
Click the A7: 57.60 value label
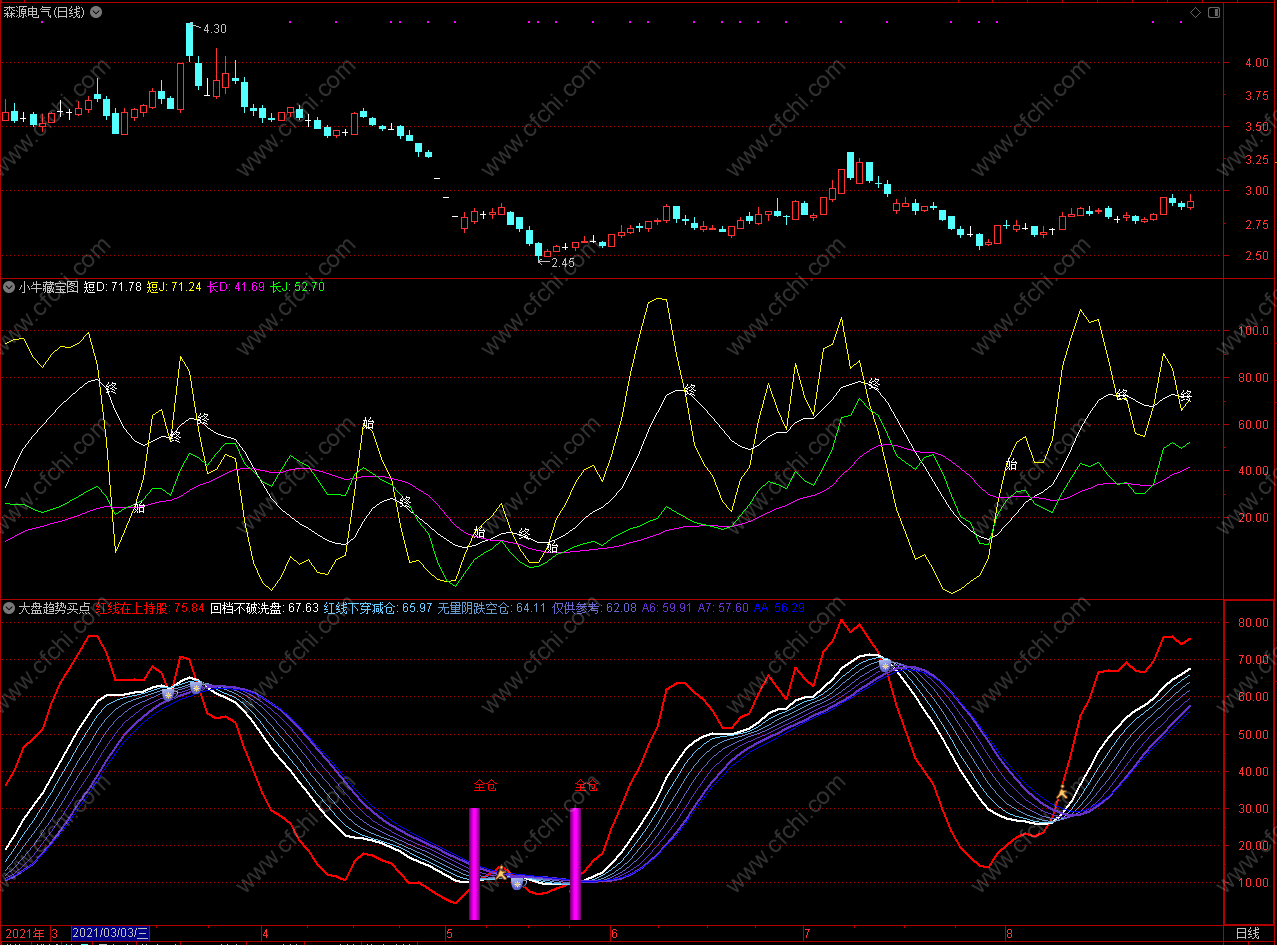723,607
